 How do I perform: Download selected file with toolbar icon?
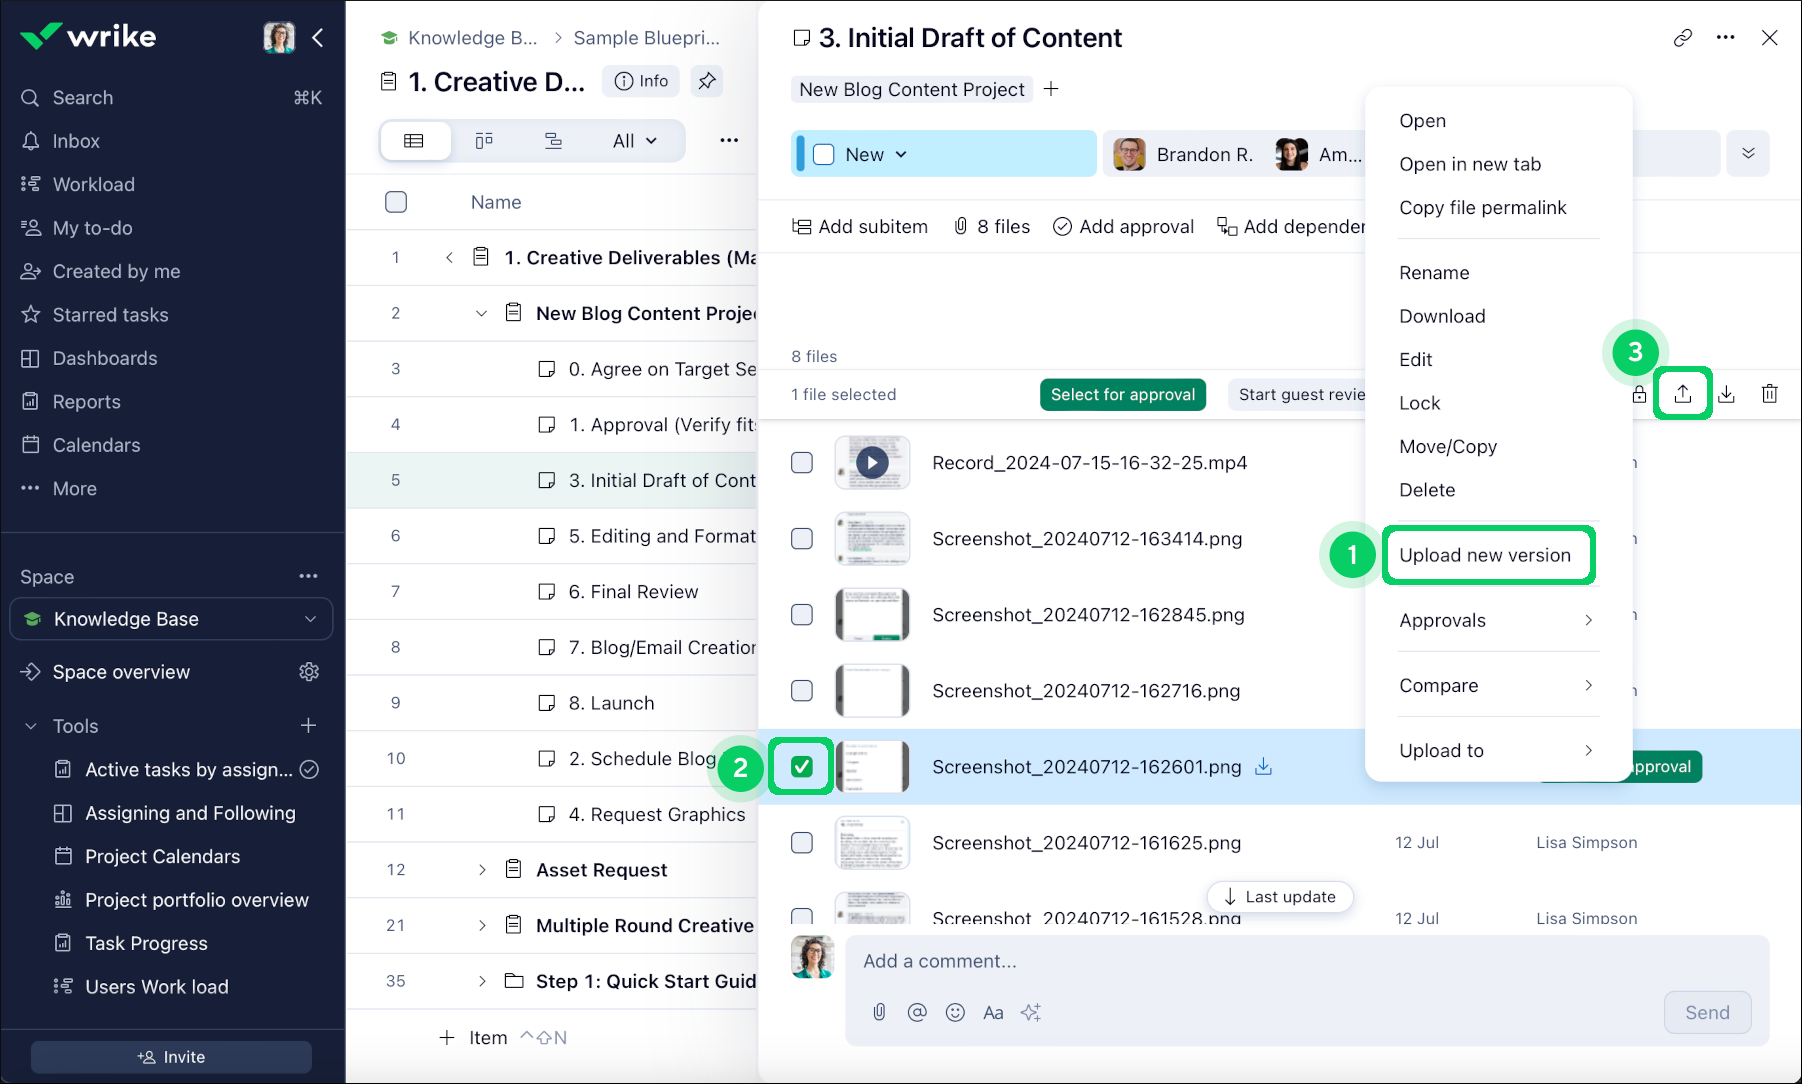(x=1727, y=394)
